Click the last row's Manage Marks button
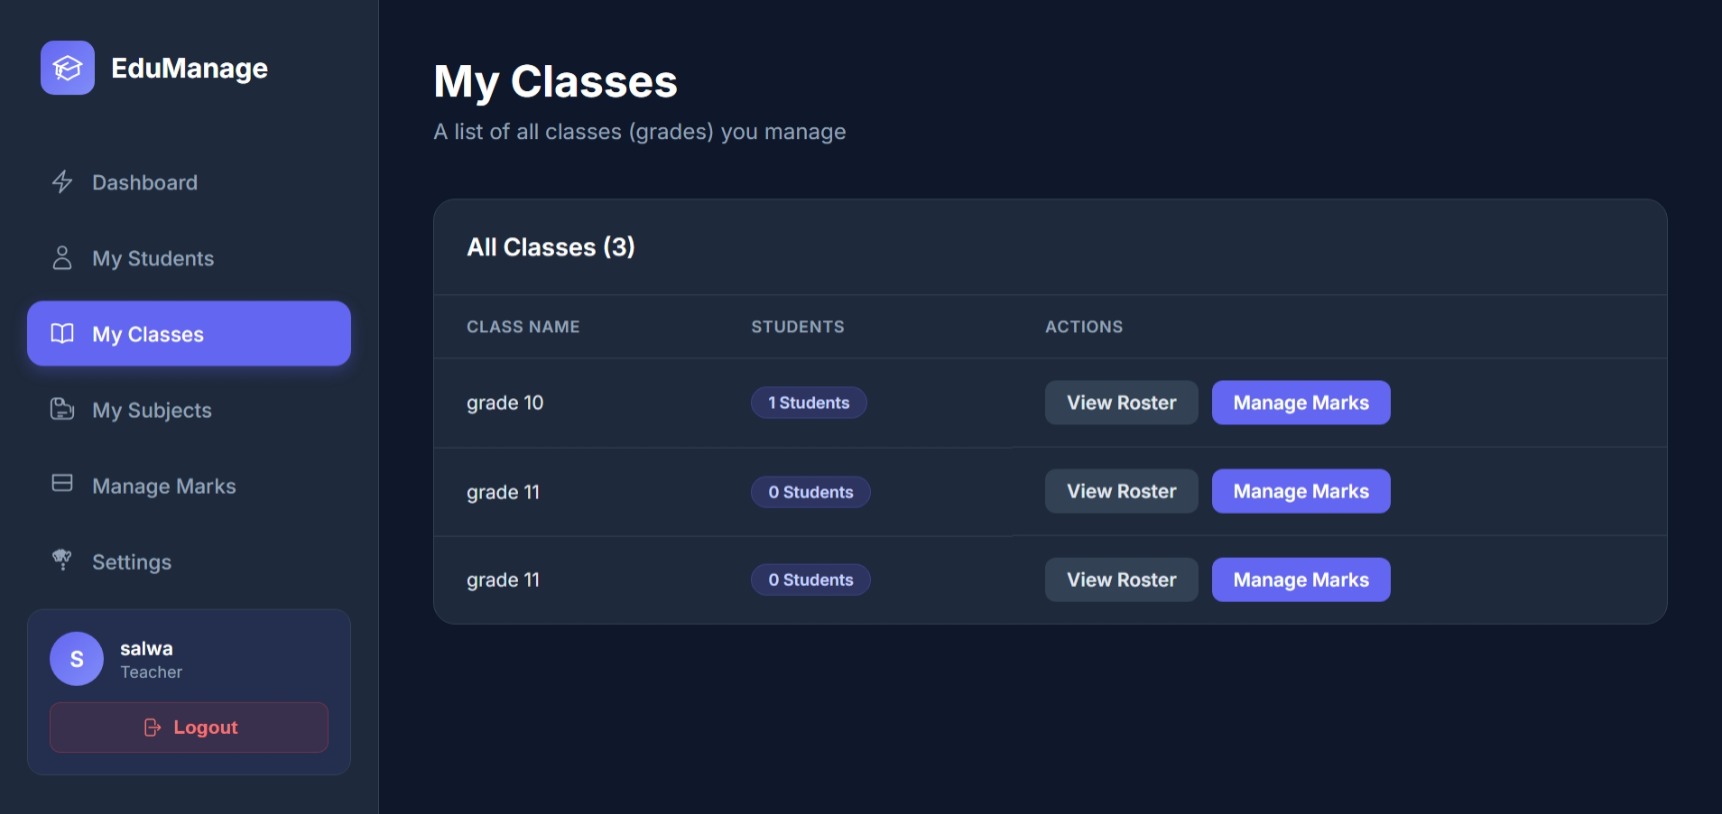This screenshot has height=814, width=1722. tap(1300, 580)
